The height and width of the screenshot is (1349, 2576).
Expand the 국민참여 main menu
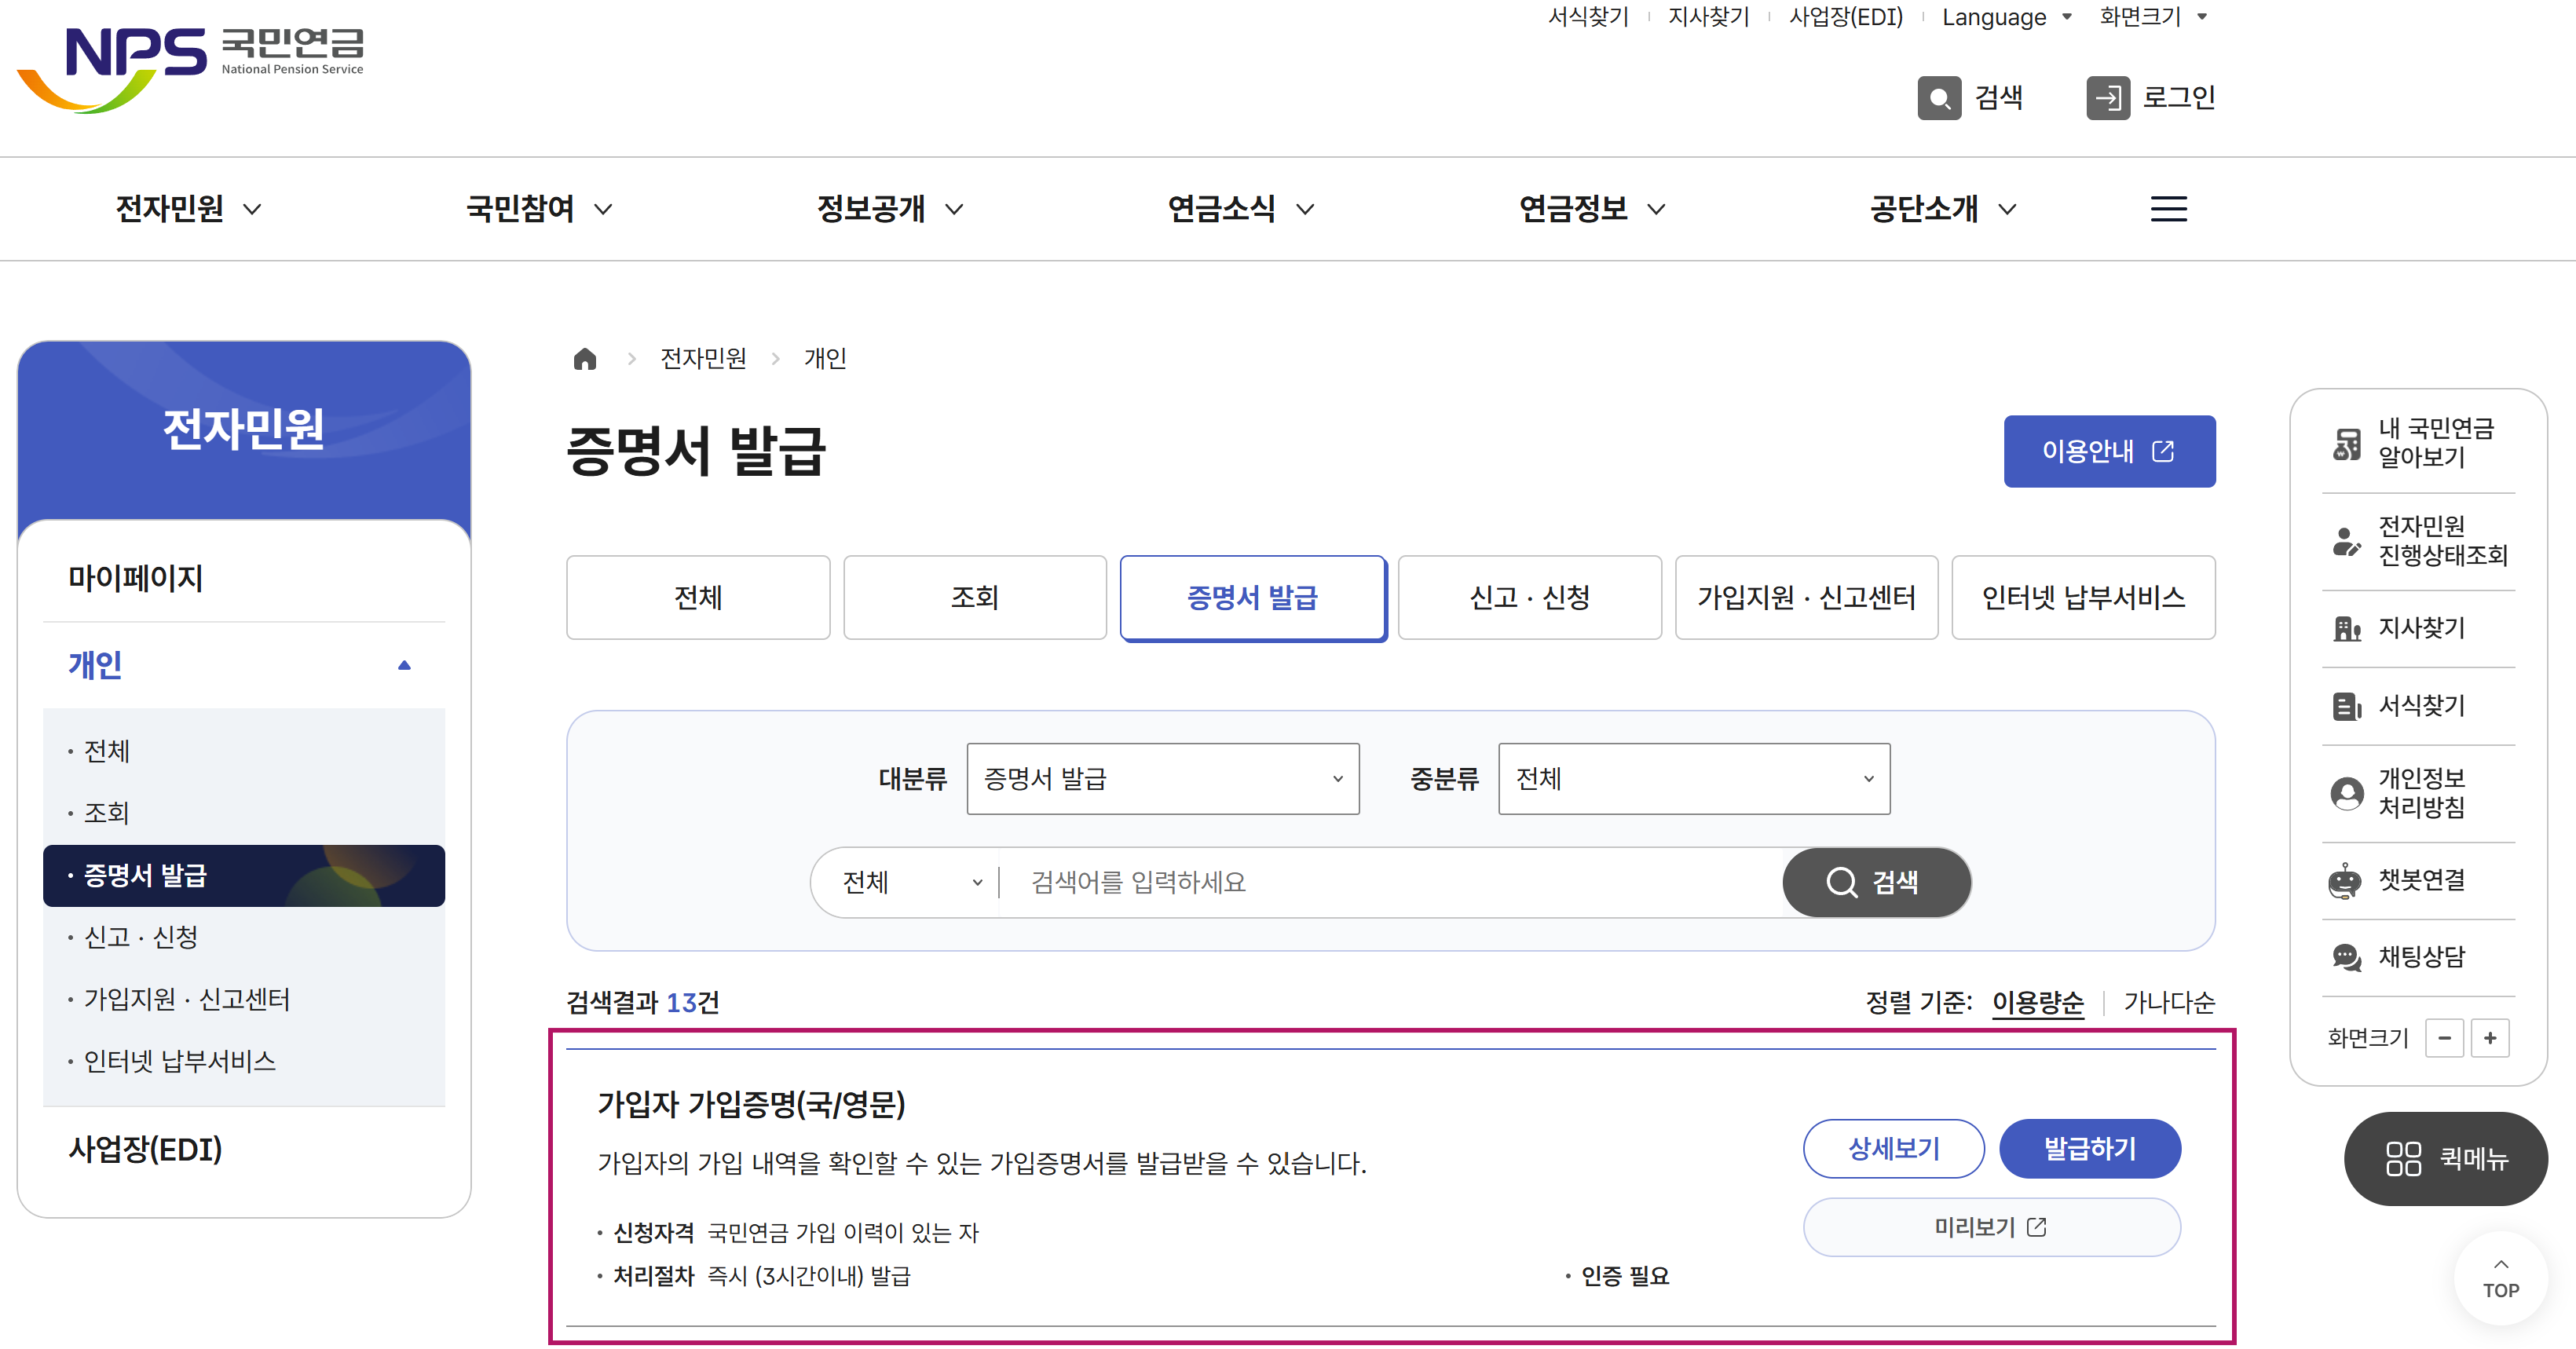coord(539,208)
